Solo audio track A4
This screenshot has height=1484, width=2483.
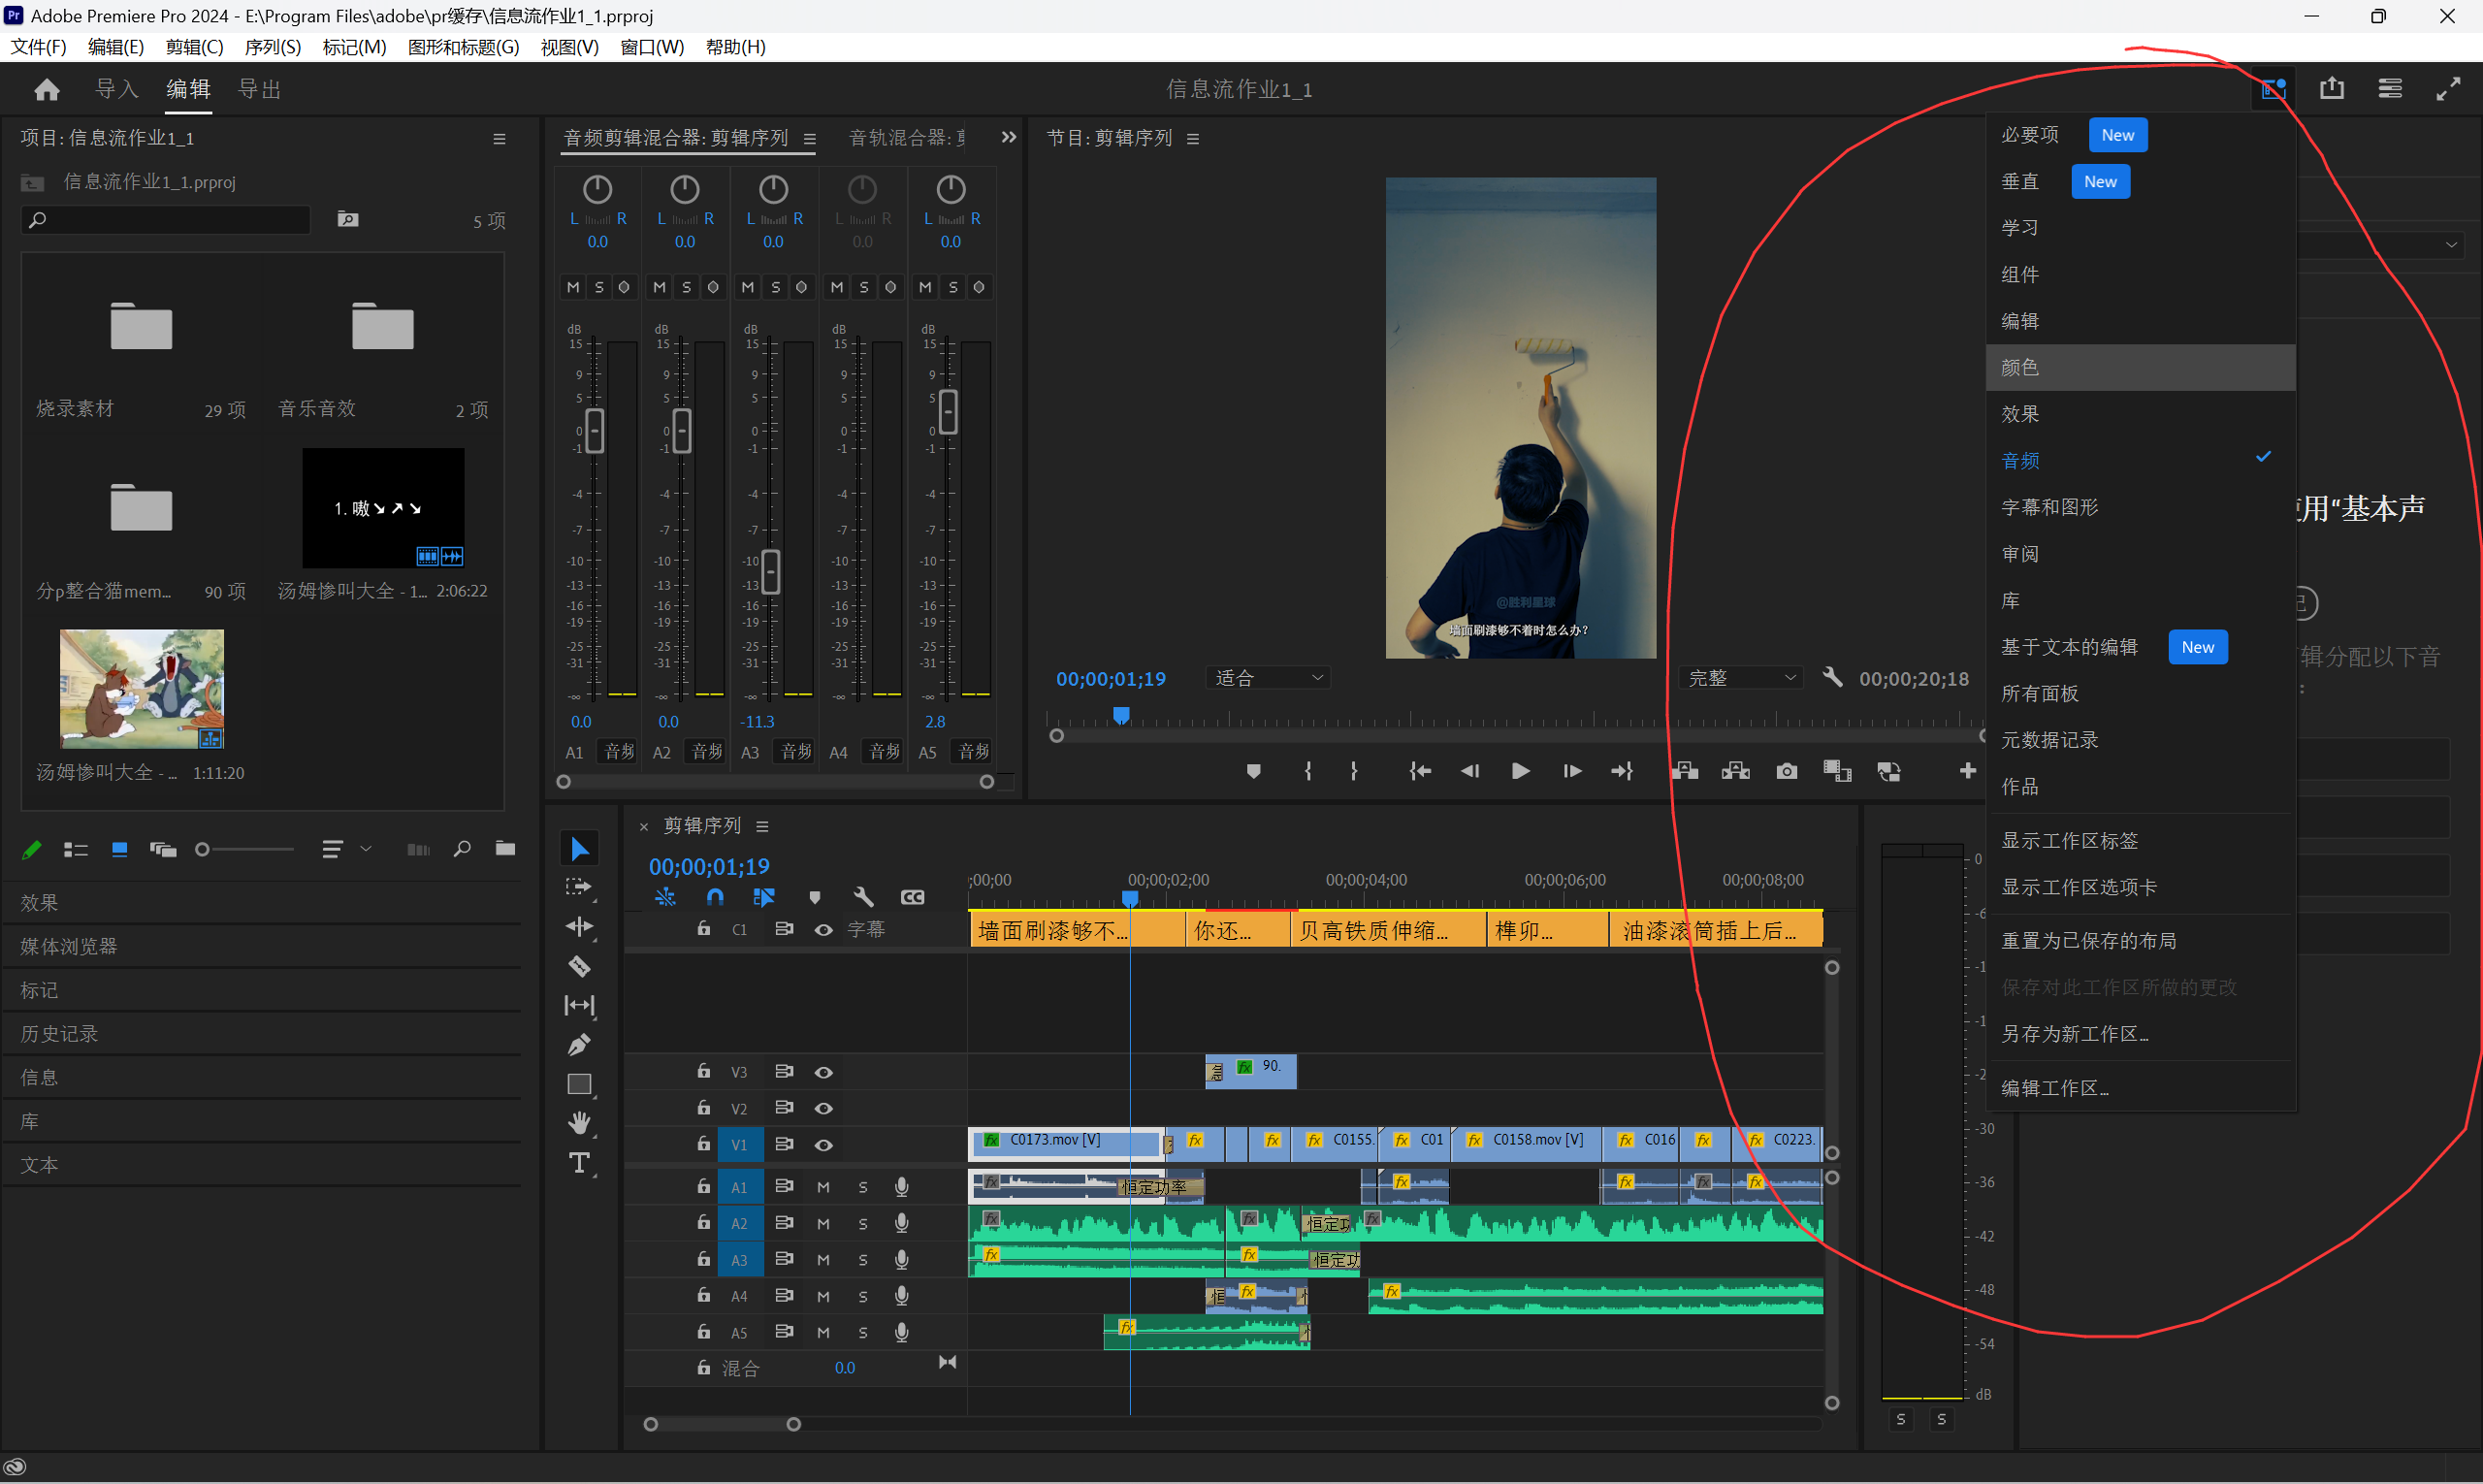863,1297
